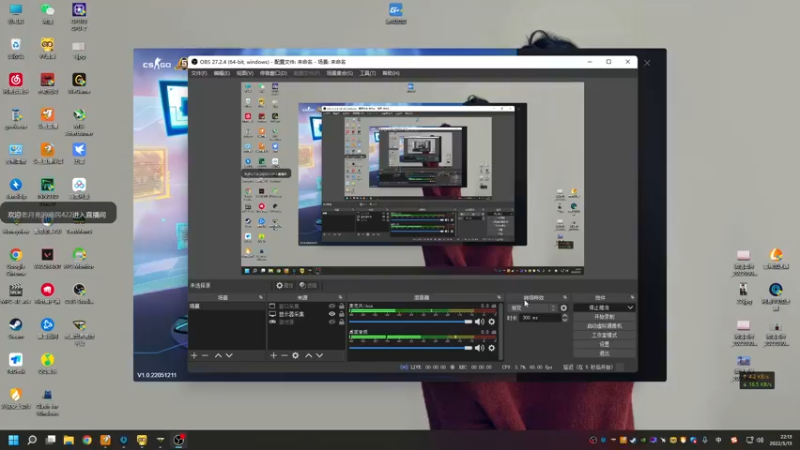Lock the 显示器采集 source
Screen dimensions: 800x450
coord(341,314)
